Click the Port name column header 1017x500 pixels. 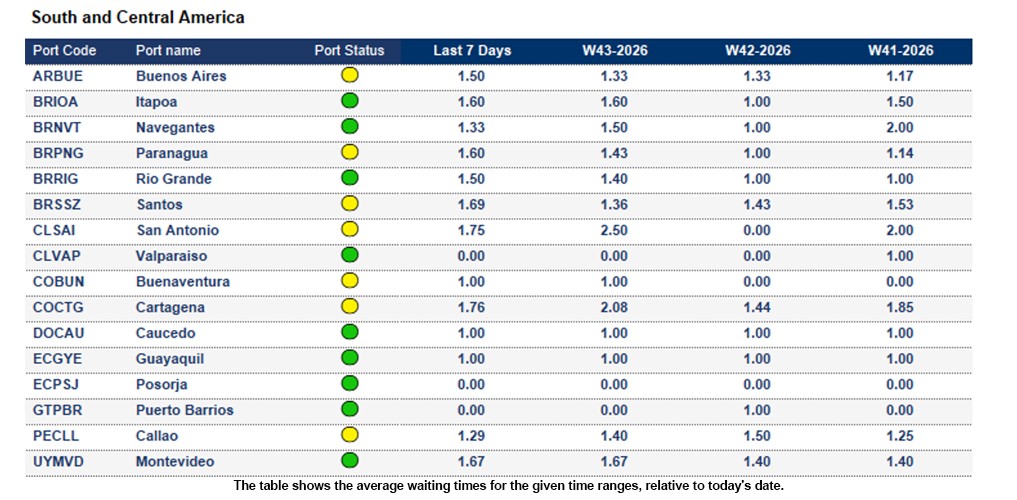coord(168,51)
